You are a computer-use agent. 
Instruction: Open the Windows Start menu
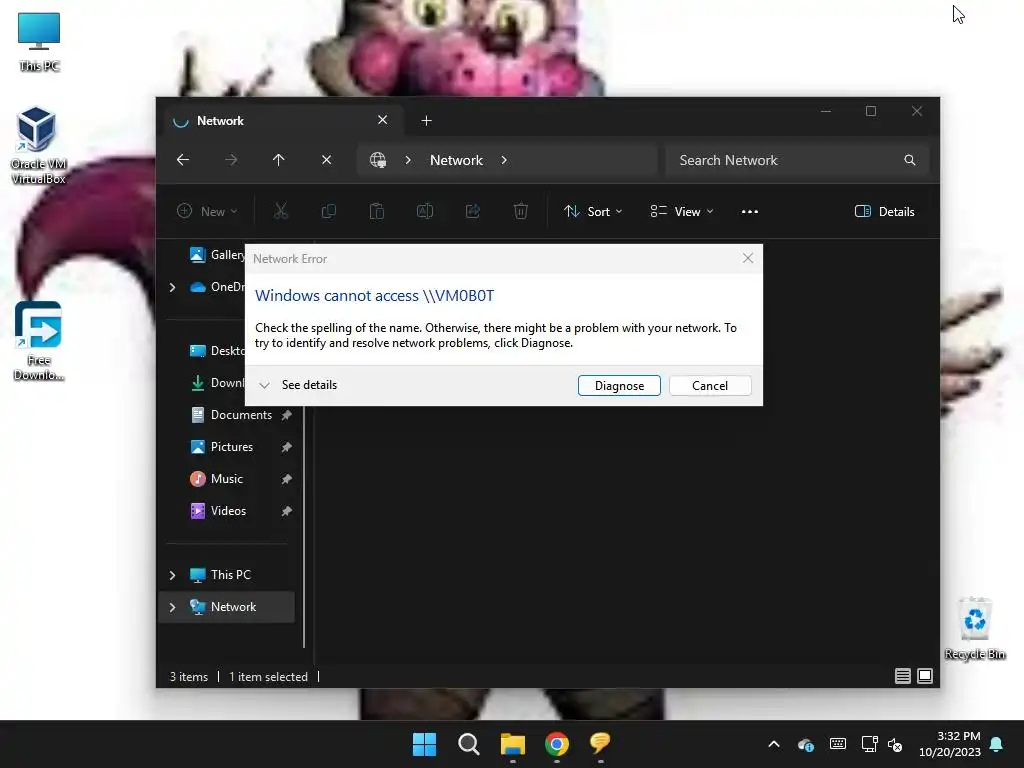pyautogui.click(x=424, y=744)
